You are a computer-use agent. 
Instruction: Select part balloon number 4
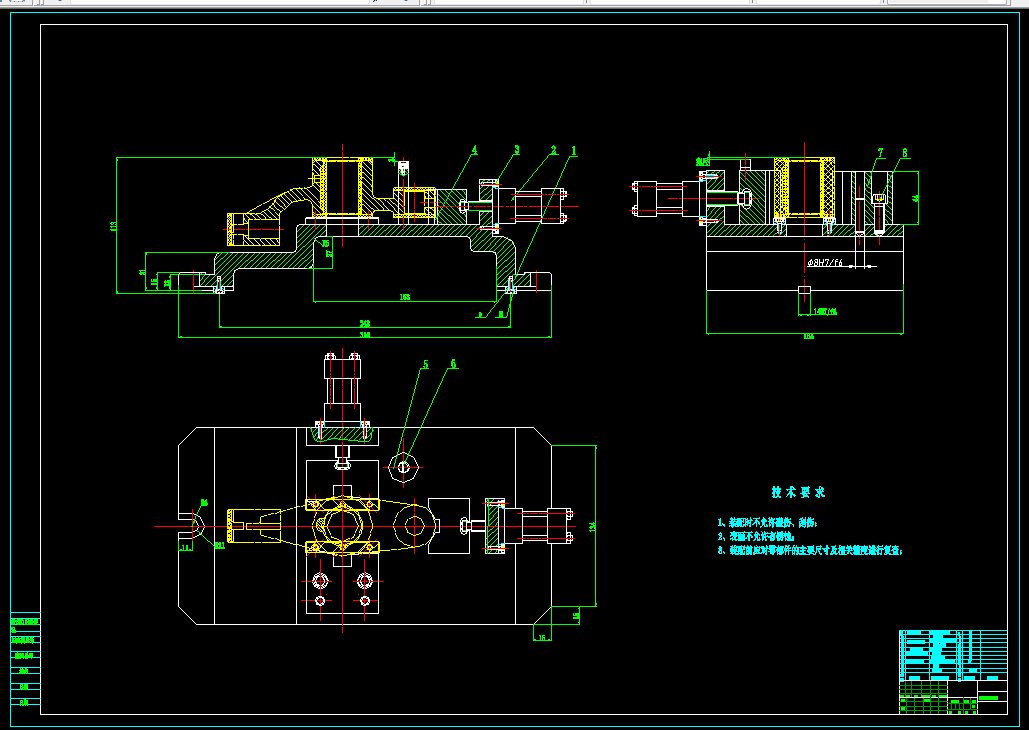pos(474,151)
